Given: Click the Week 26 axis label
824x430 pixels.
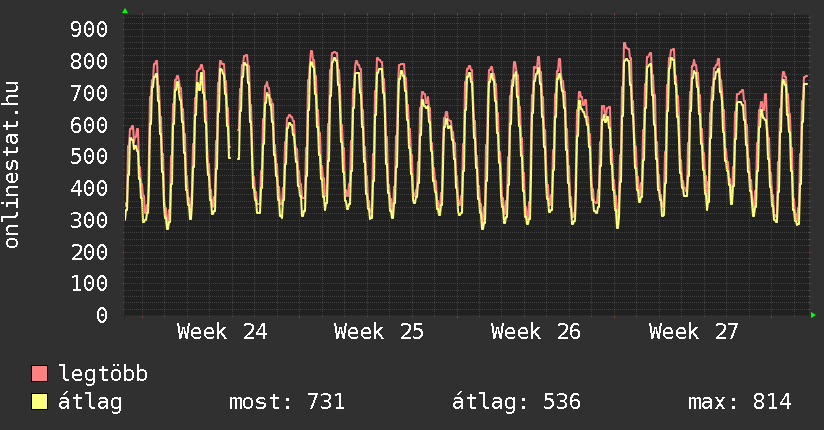Looking at the screenshot, I should (x=536, y=332).
